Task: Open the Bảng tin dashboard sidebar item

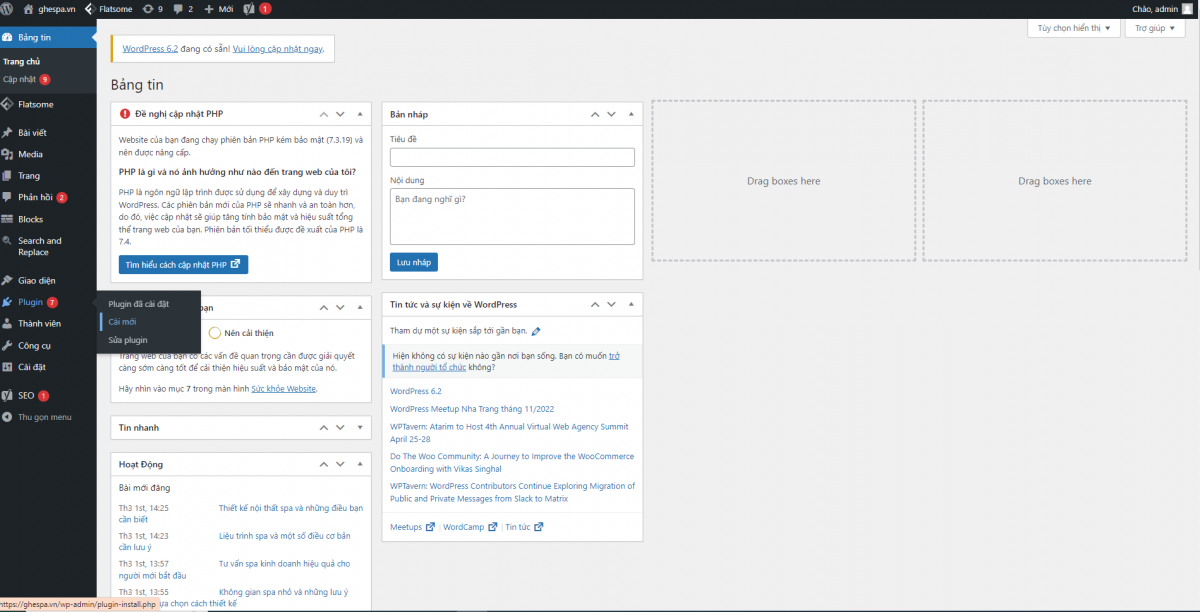Action: pyautogui.click(x=48, y=38)
